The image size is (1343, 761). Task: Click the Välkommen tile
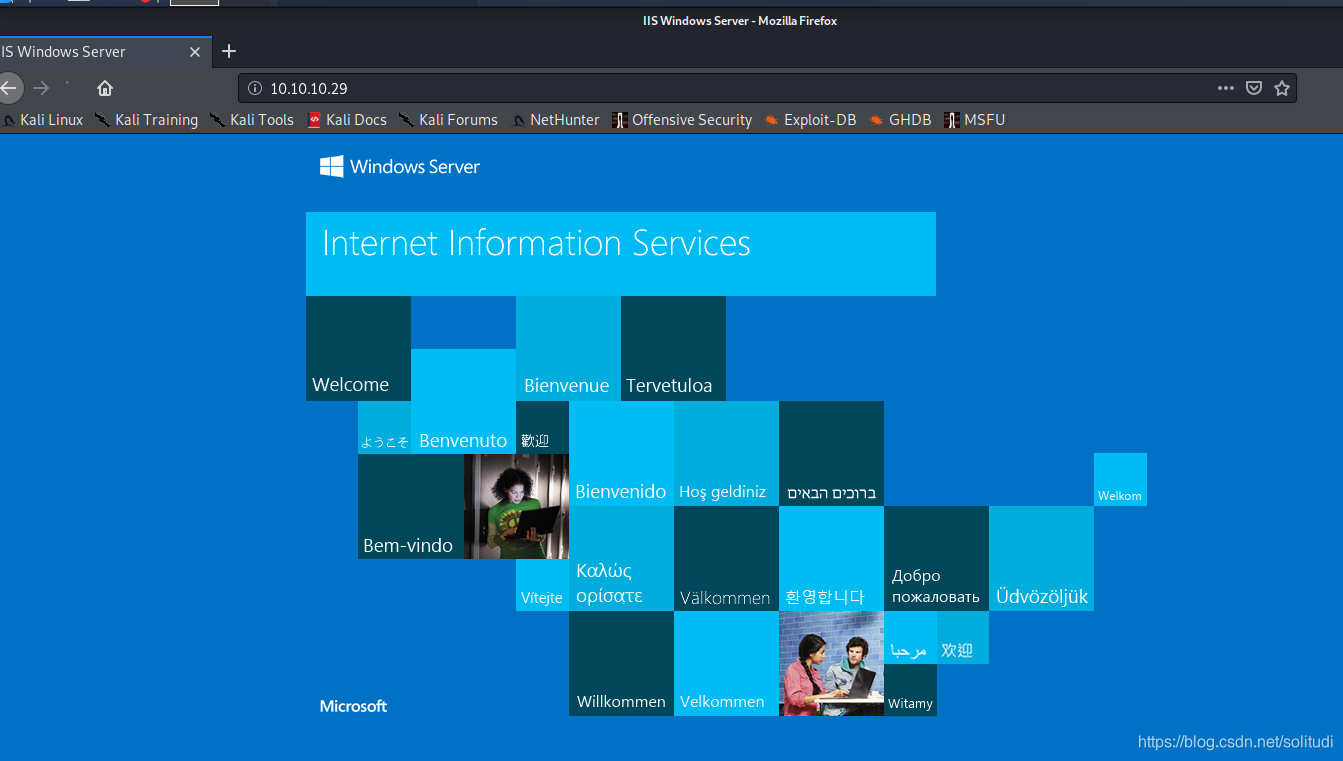click(726, 558)
